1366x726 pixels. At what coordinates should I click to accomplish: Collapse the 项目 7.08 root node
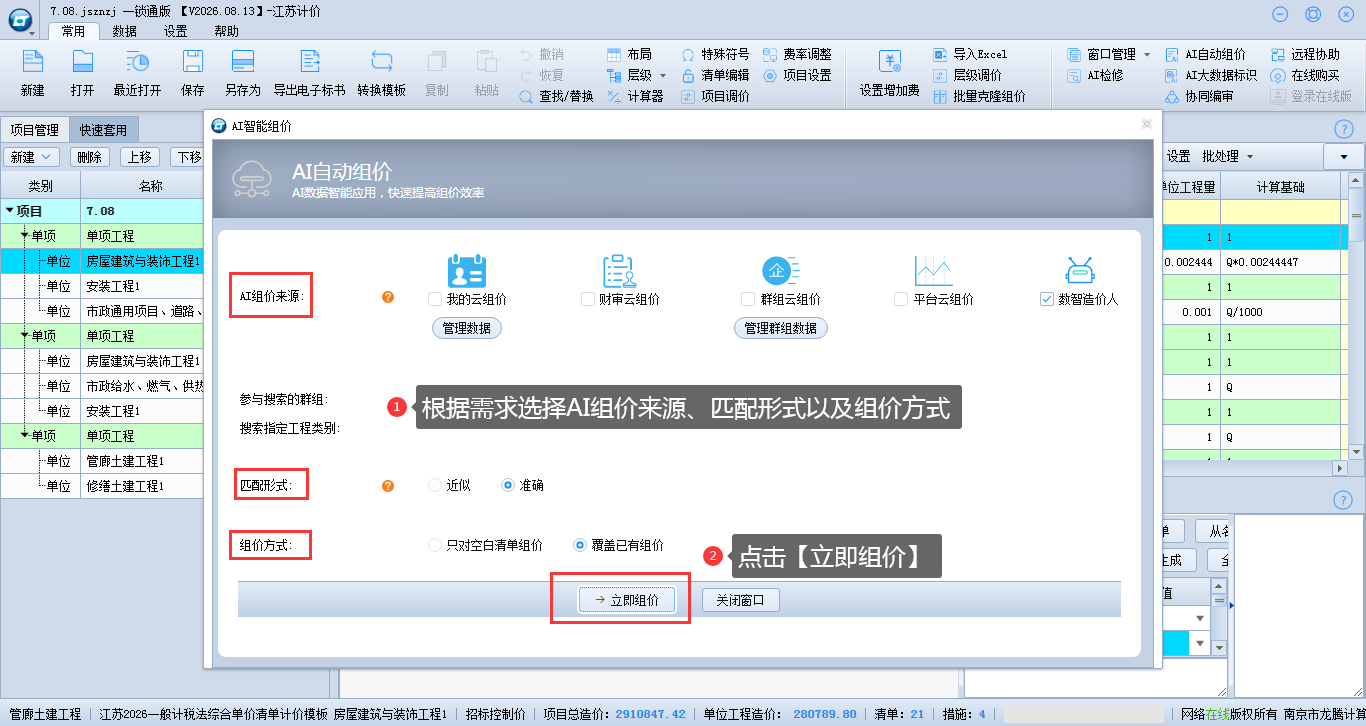tap(10, 211)
